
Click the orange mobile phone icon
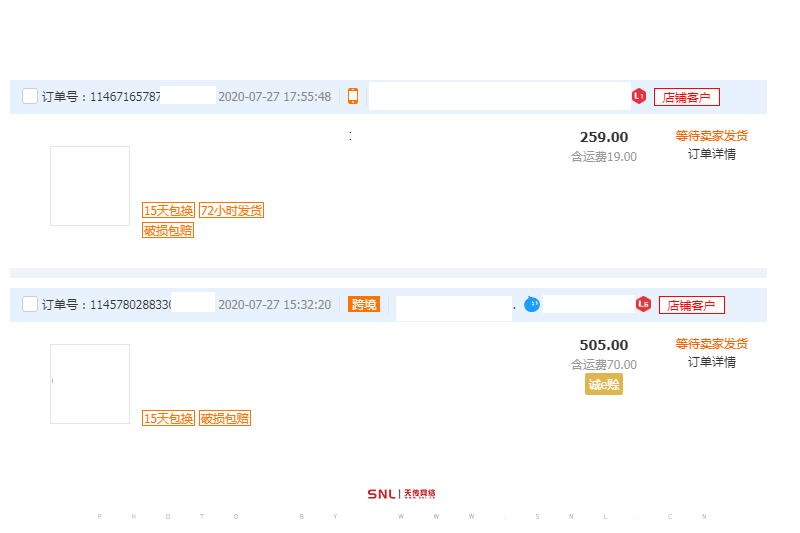[x=353, y=97]
